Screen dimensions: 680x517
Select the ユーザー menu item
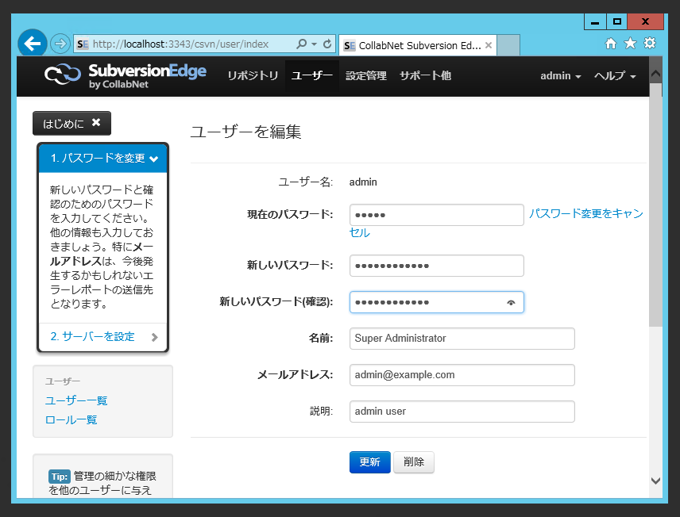click(x=312, y=75)
